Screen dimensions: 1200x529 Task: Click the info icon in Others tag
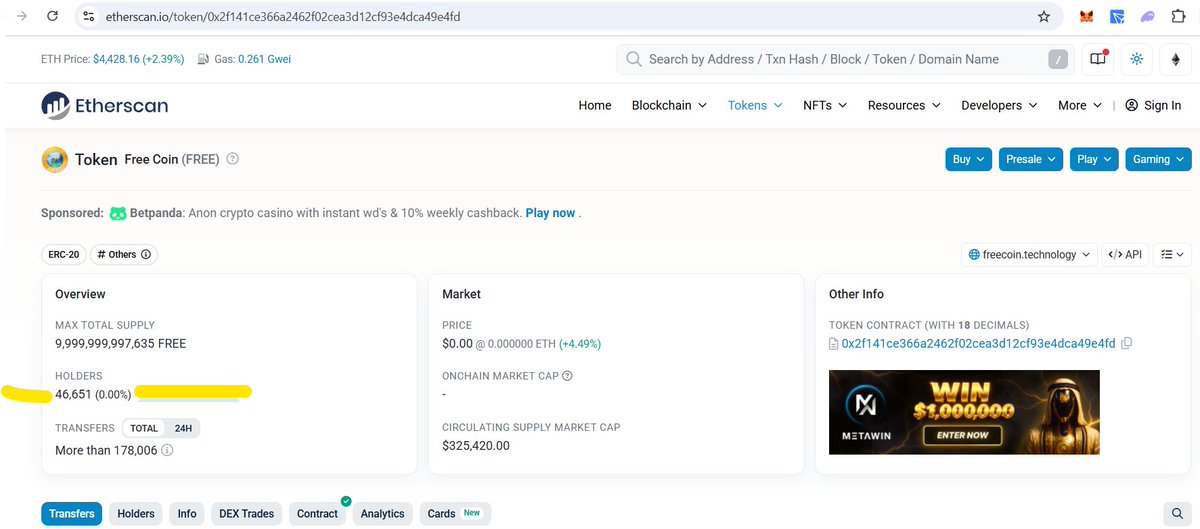[146, 255]
